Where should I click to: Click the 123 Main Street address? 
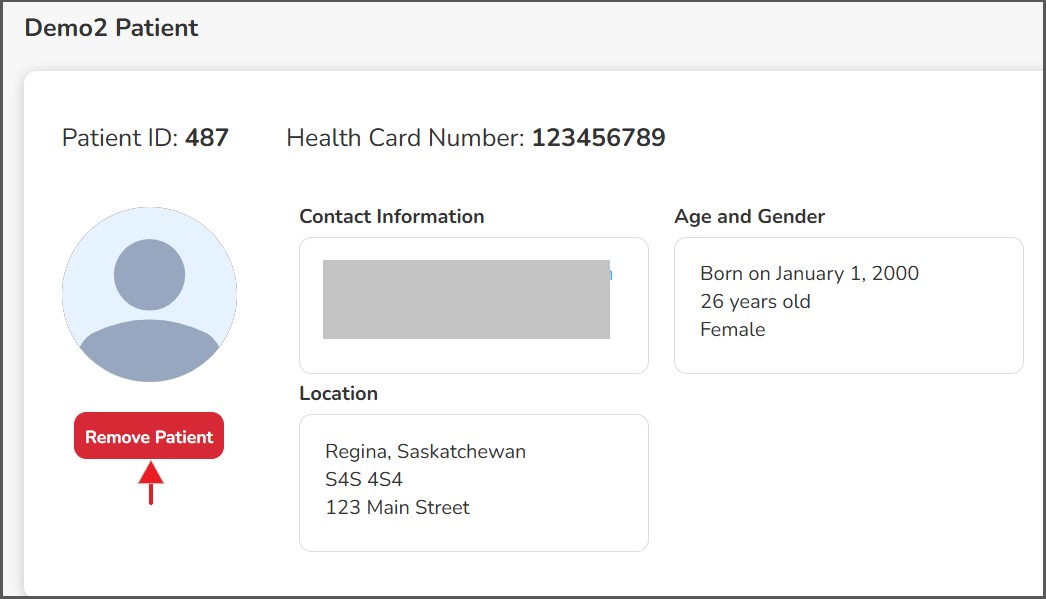pos(397,507)
